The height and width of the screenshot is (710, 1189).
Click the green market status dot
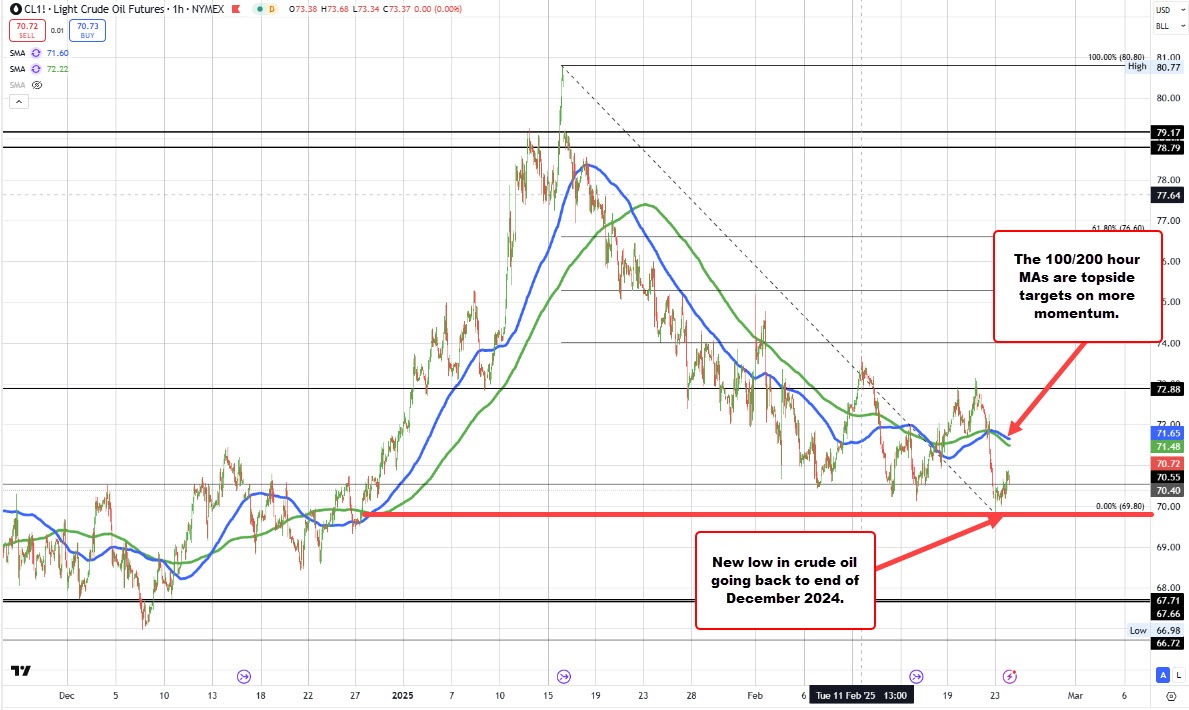click(259, 9)
